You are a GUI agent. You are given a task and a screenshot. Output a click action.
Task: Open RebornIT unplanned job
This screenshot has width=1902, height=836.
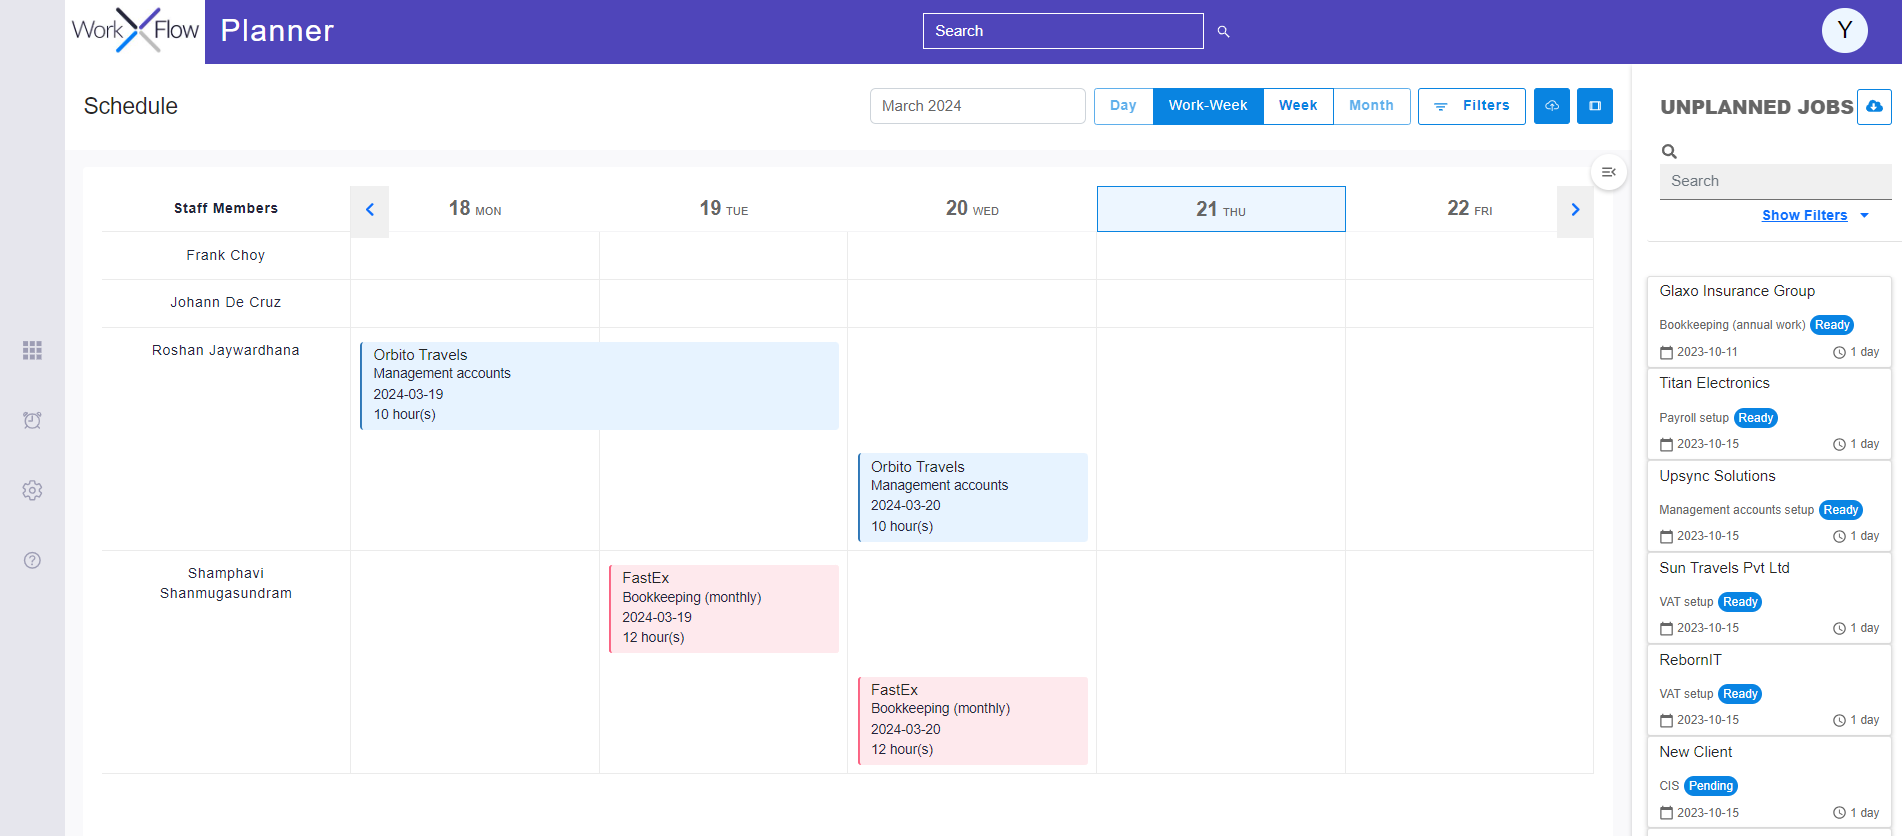1769,690
